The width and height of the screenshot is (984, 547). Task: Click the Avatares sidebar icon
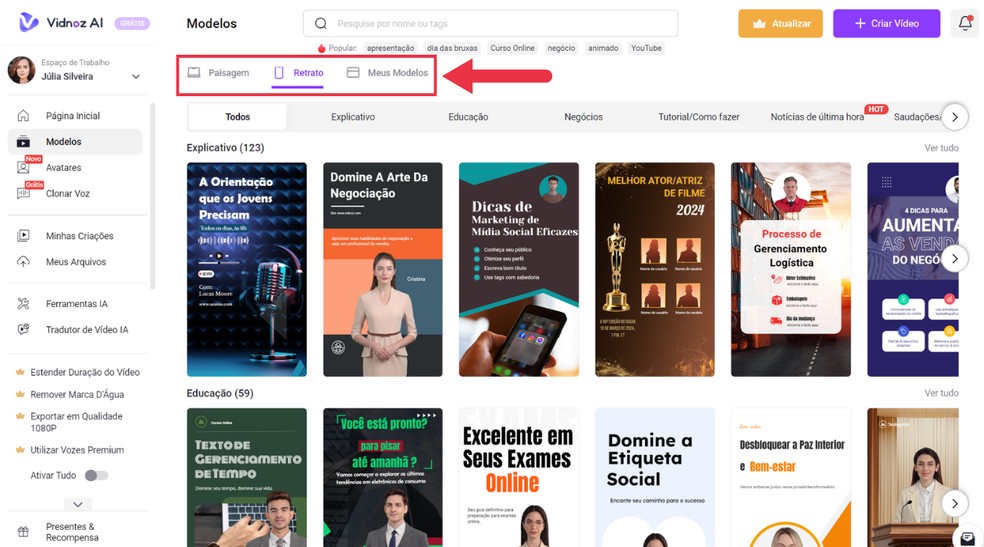coord(23,167)
